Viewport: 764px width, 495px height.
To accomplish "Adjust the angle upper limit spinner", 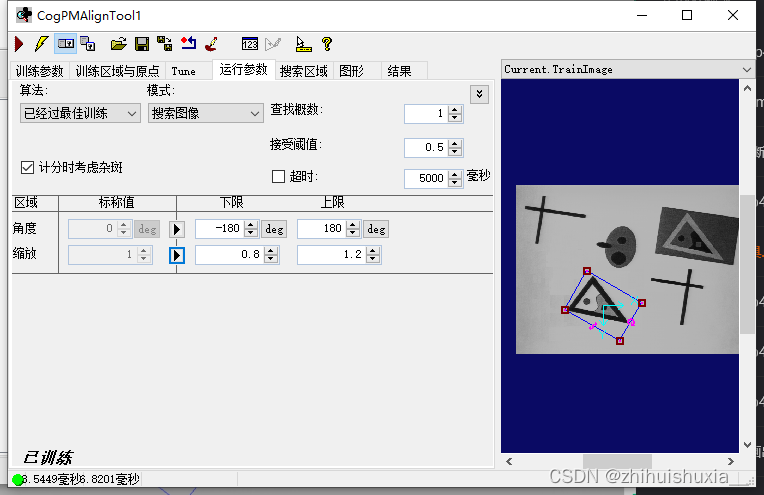I will pos(353,229).
